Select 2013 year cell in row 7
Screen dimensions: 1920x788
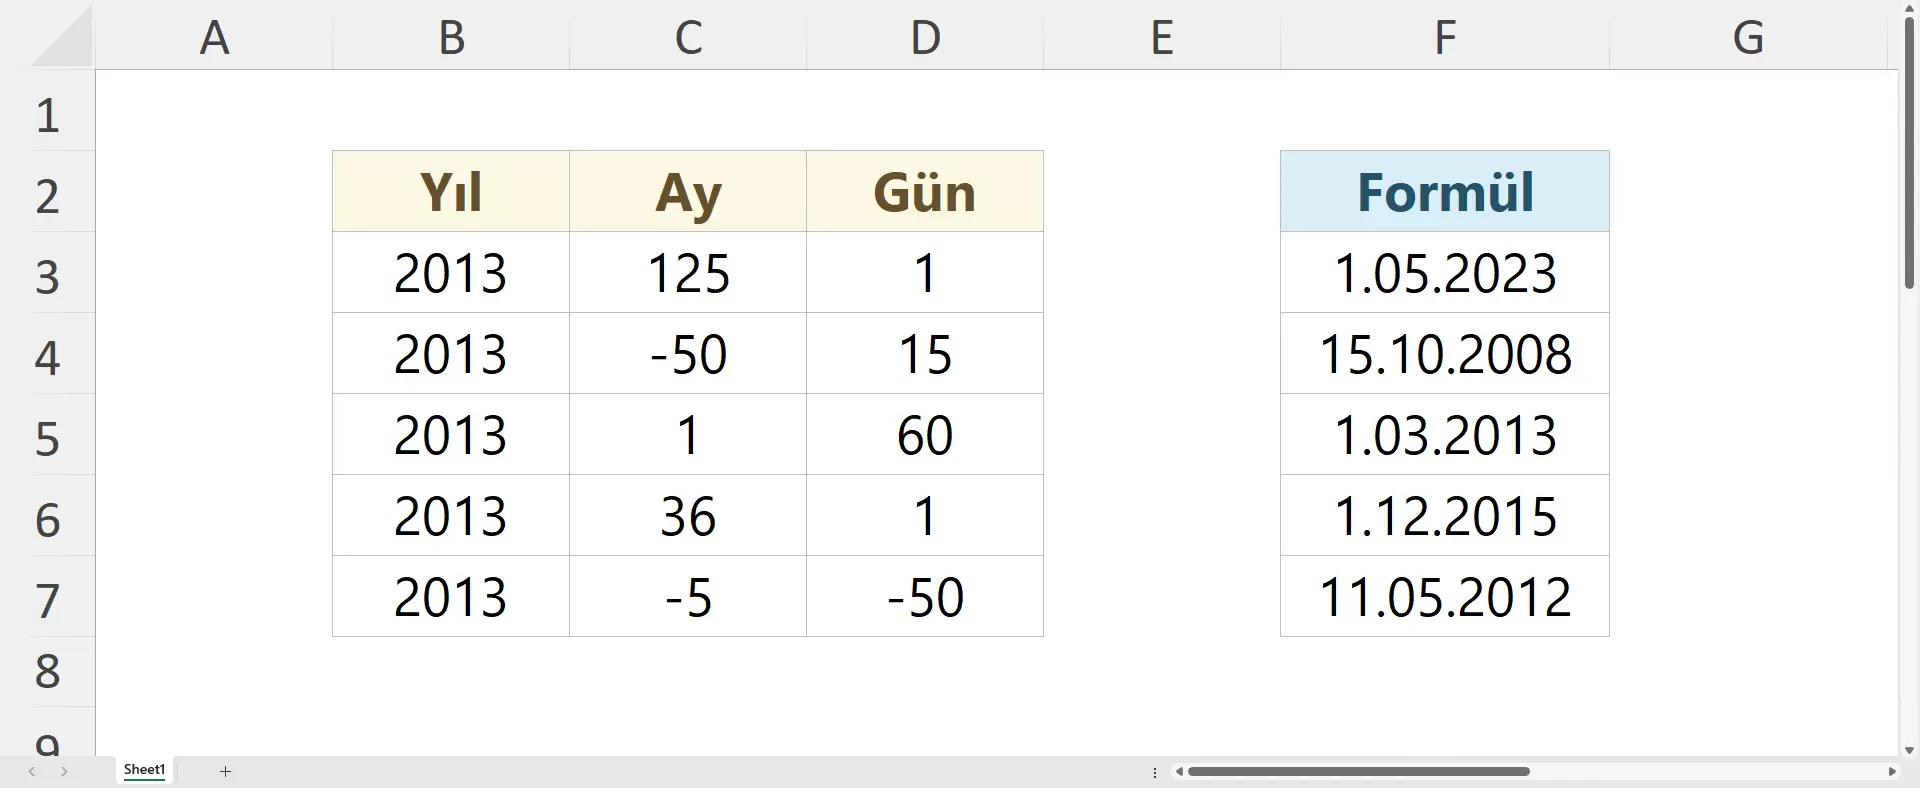(451, 597)
